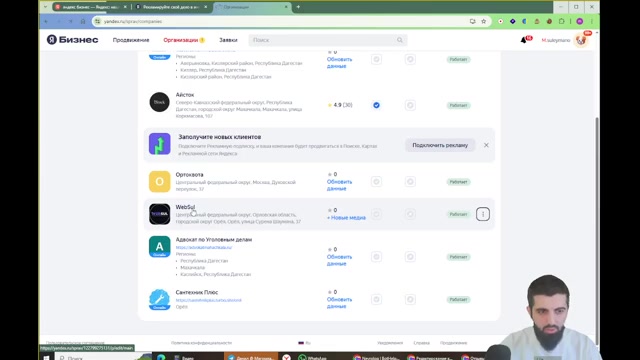
Task: Open the Telegram item in the taskbar
Action: (251, 357)
